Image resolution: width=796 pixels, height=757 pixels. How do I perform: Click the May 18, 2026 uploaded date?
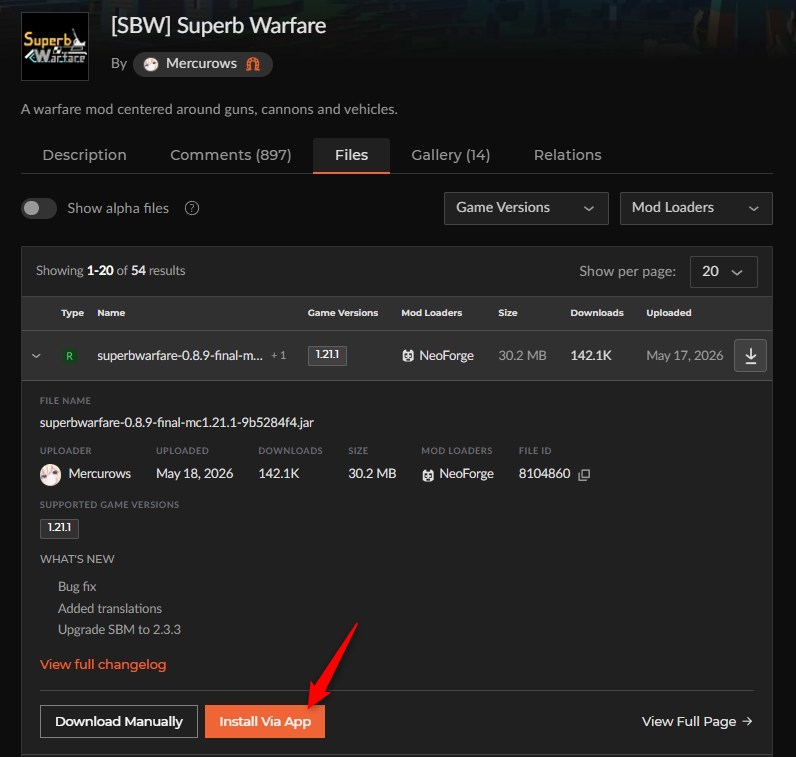pyautogui.click(x=194, y=474)
